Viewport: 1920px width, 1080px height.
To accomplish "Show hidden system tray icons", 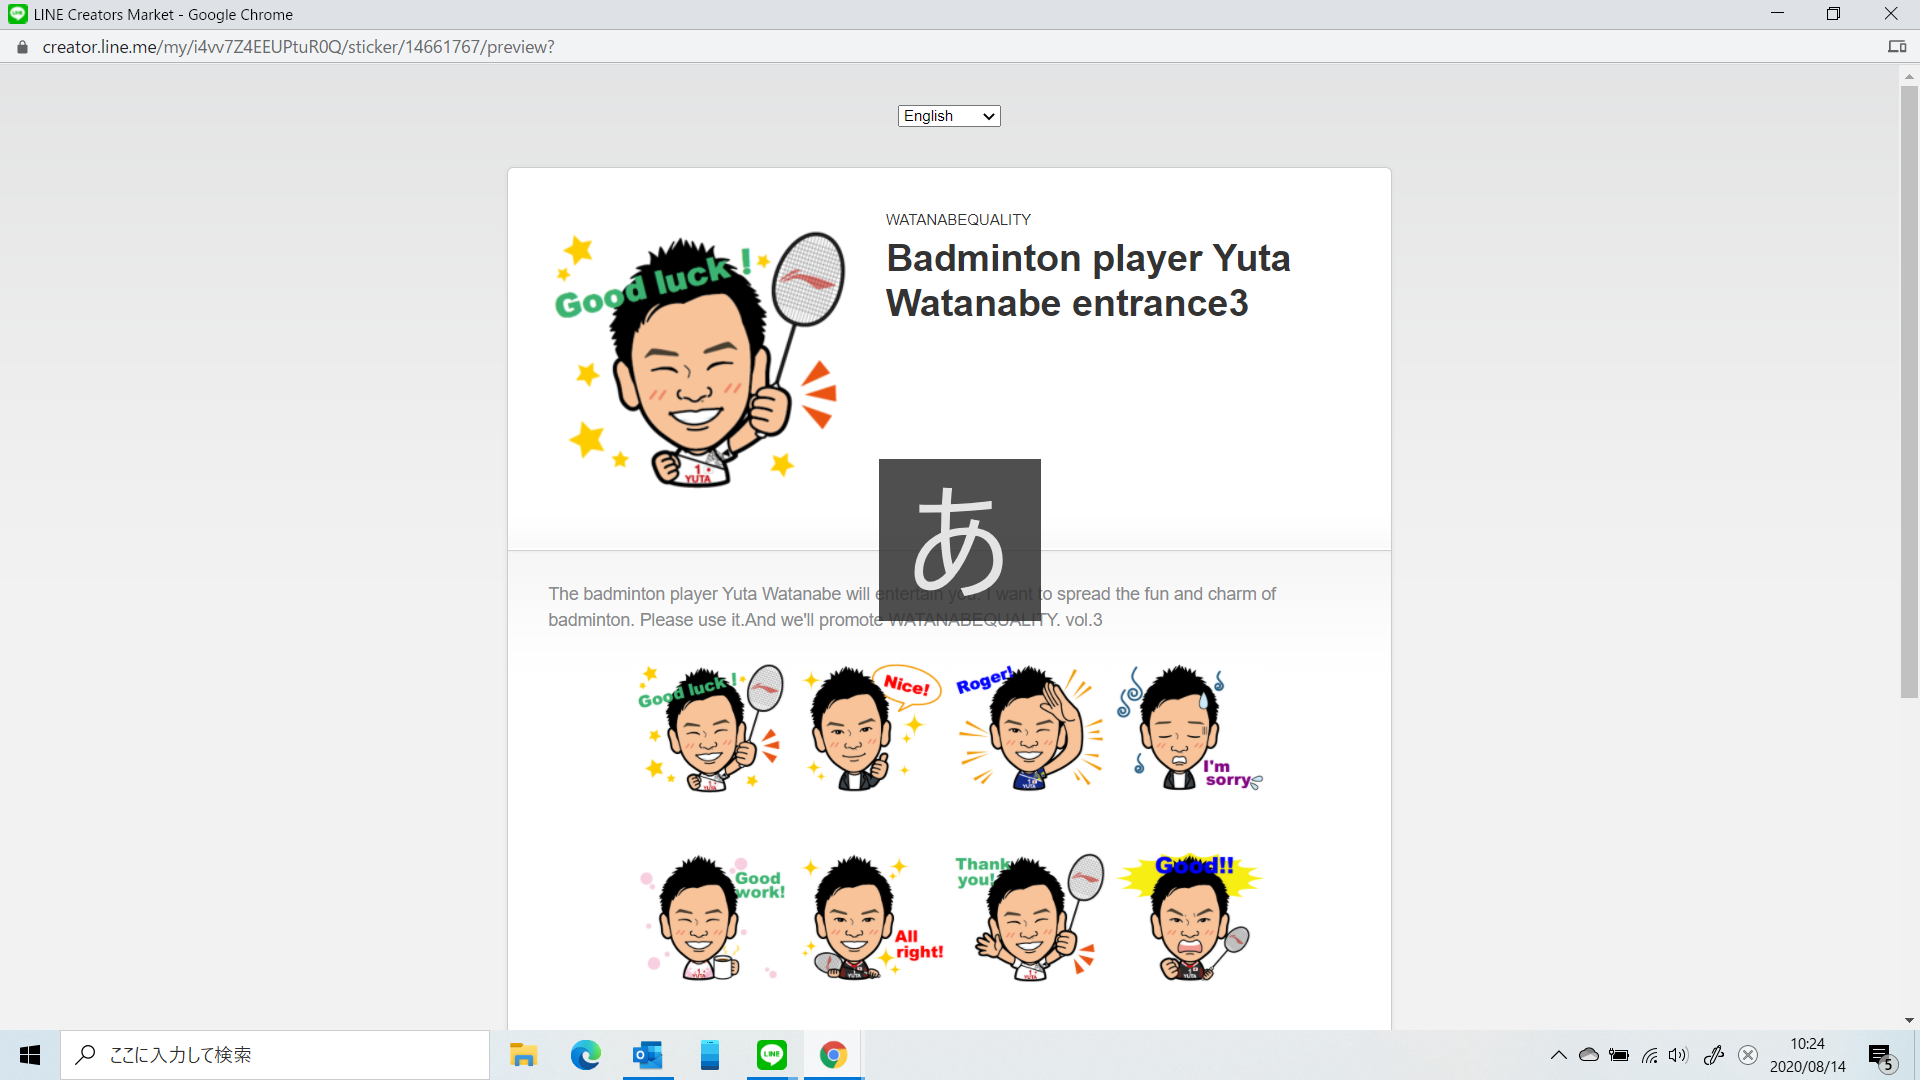I will 1558,1055.
